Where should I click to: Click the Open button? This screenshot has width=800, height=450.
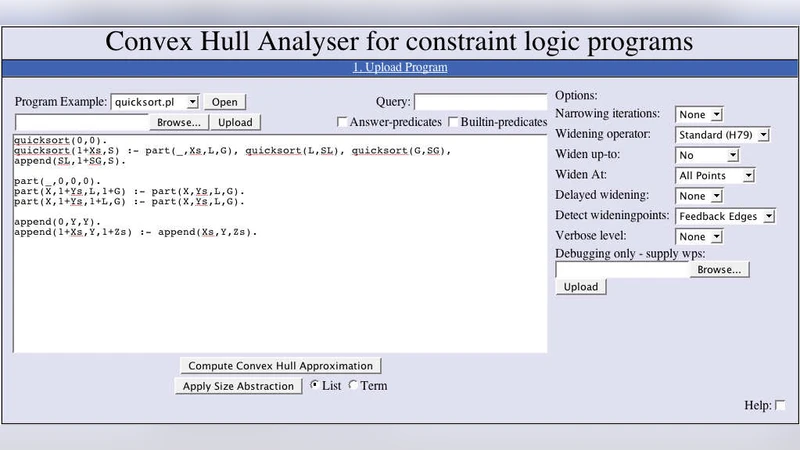(x=225, y=102)
